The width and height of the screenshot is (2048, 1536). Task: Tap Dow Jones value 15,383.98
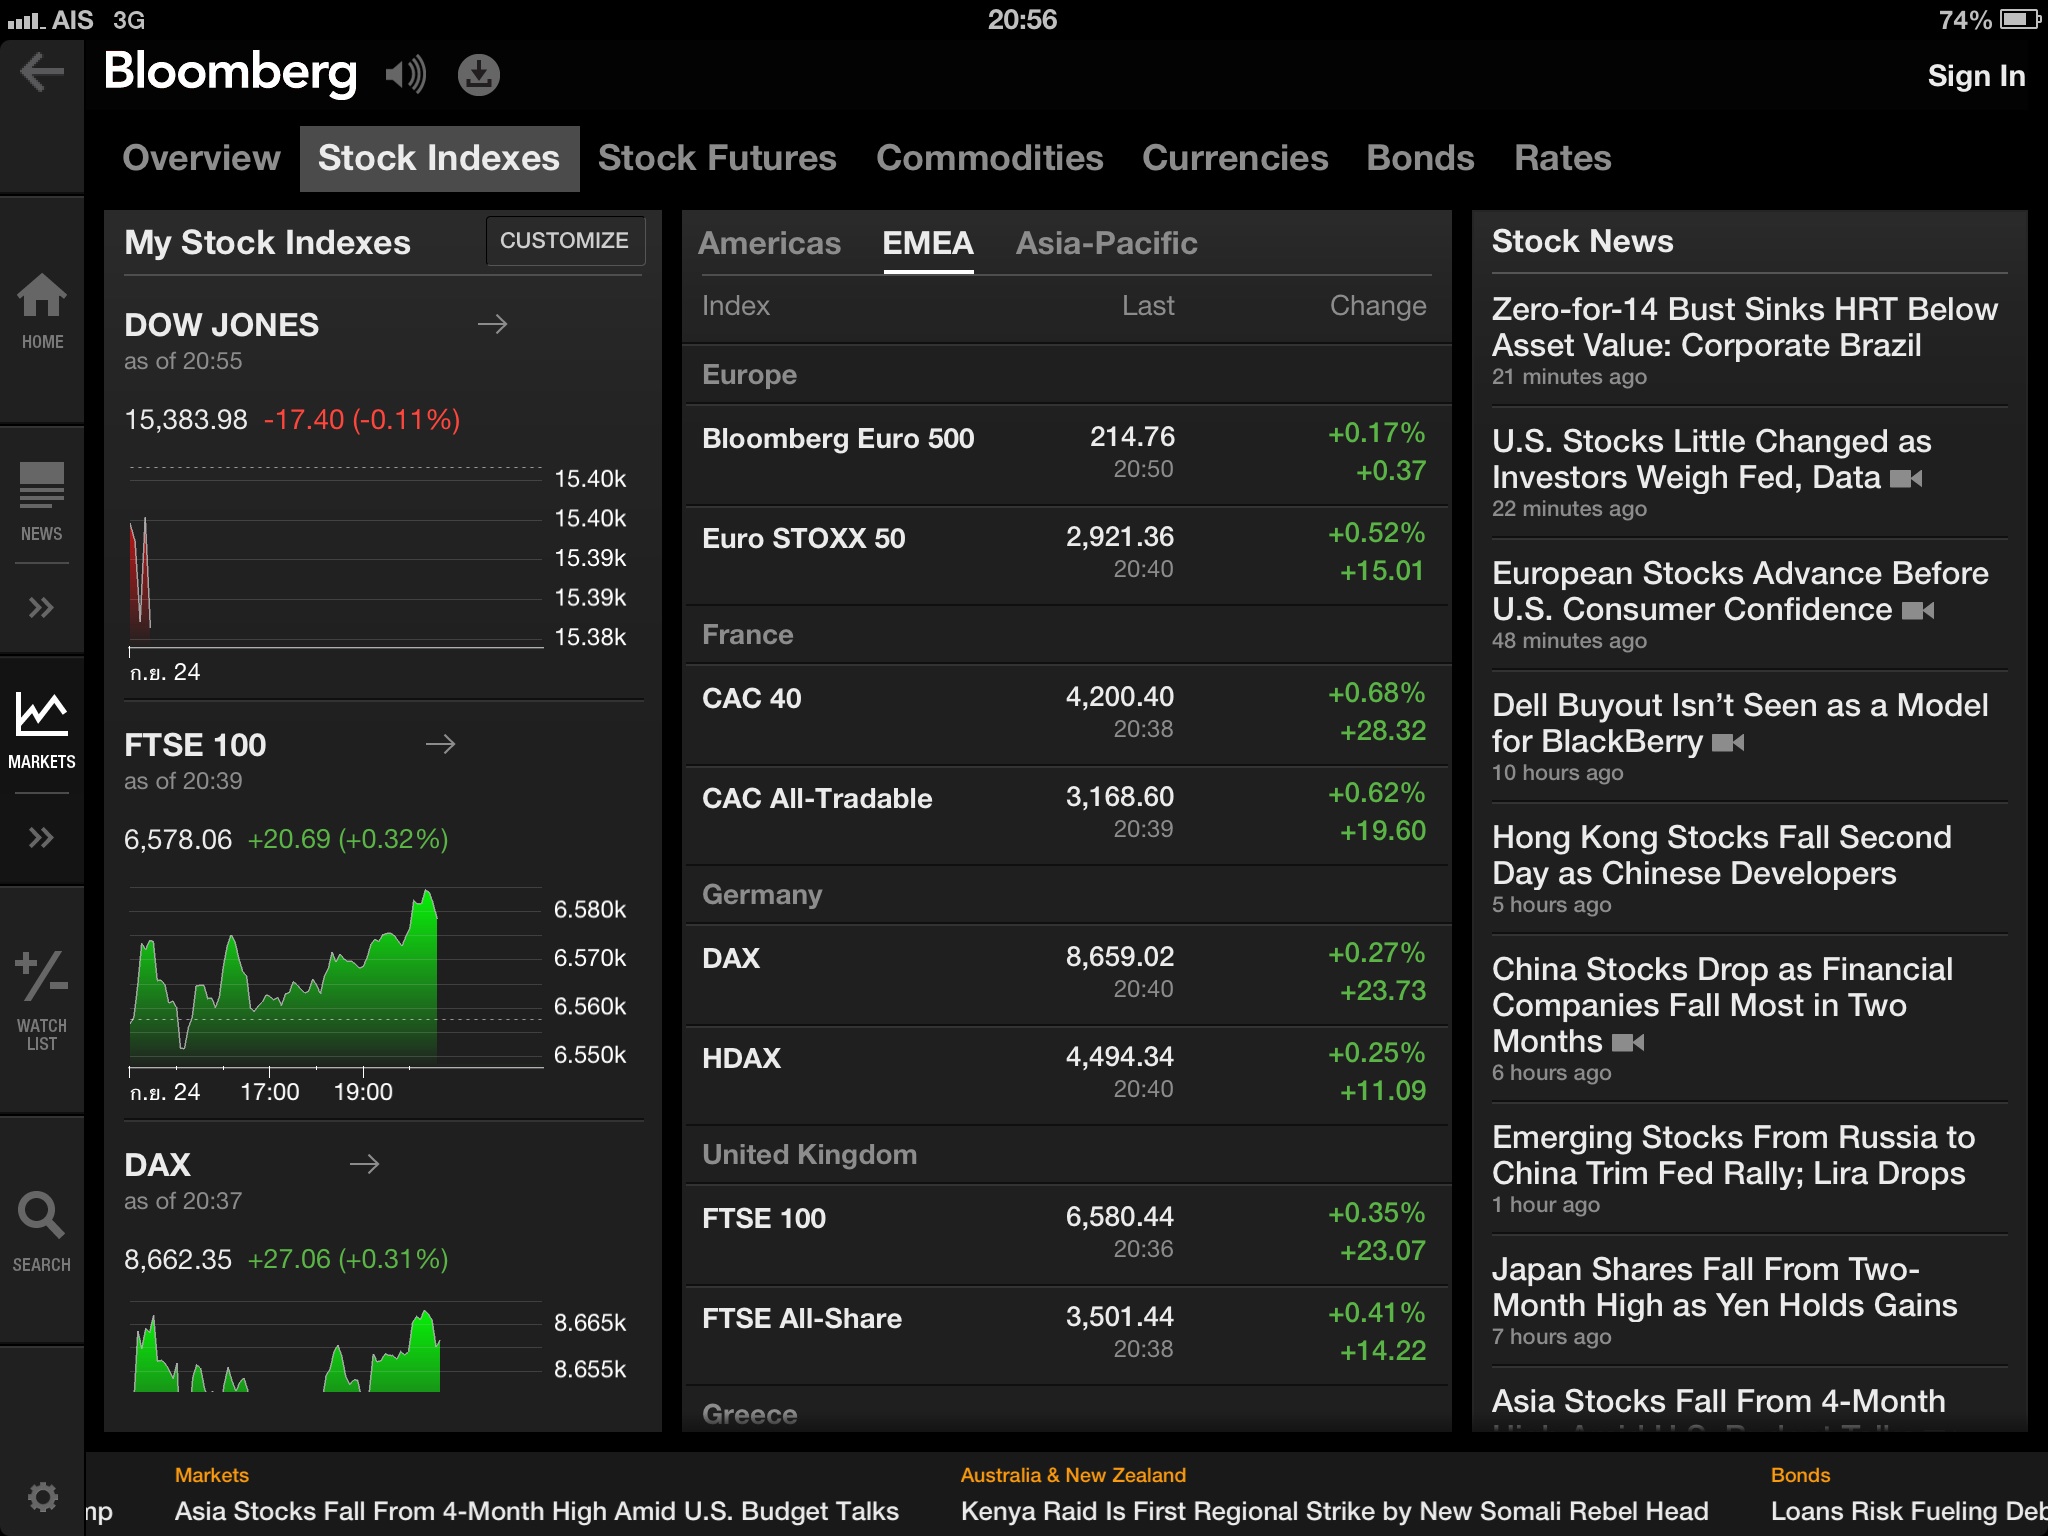coord(186,419)
